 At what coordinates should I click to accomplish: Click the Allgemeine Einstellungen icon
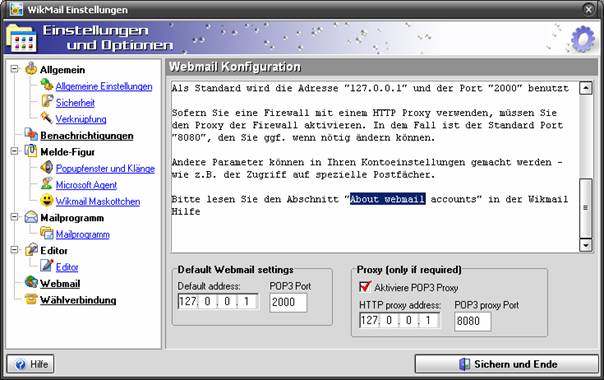click(x=47, y=85)
